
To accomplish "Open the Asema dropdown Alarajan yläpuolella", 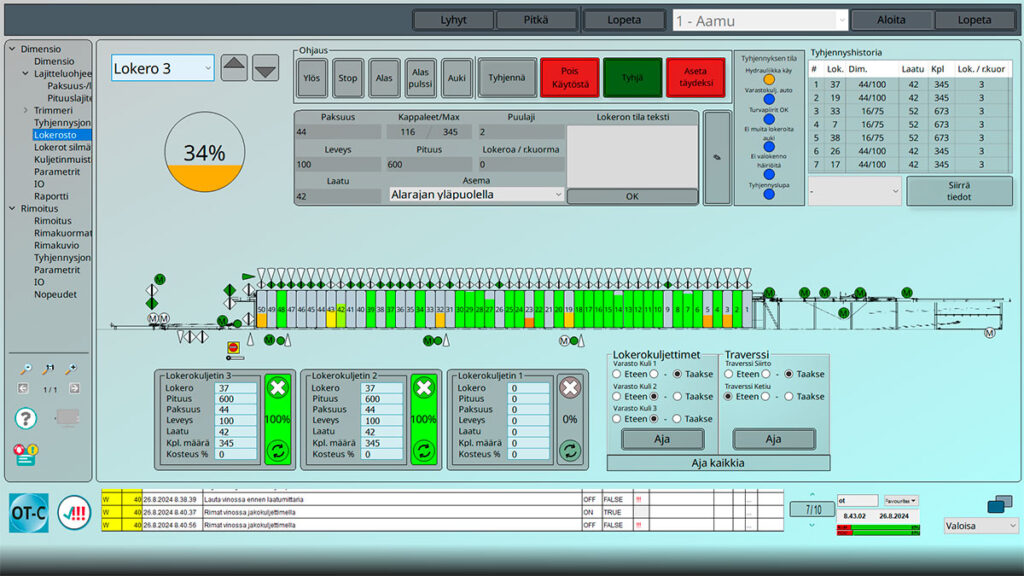I will (x=476, y=196).
